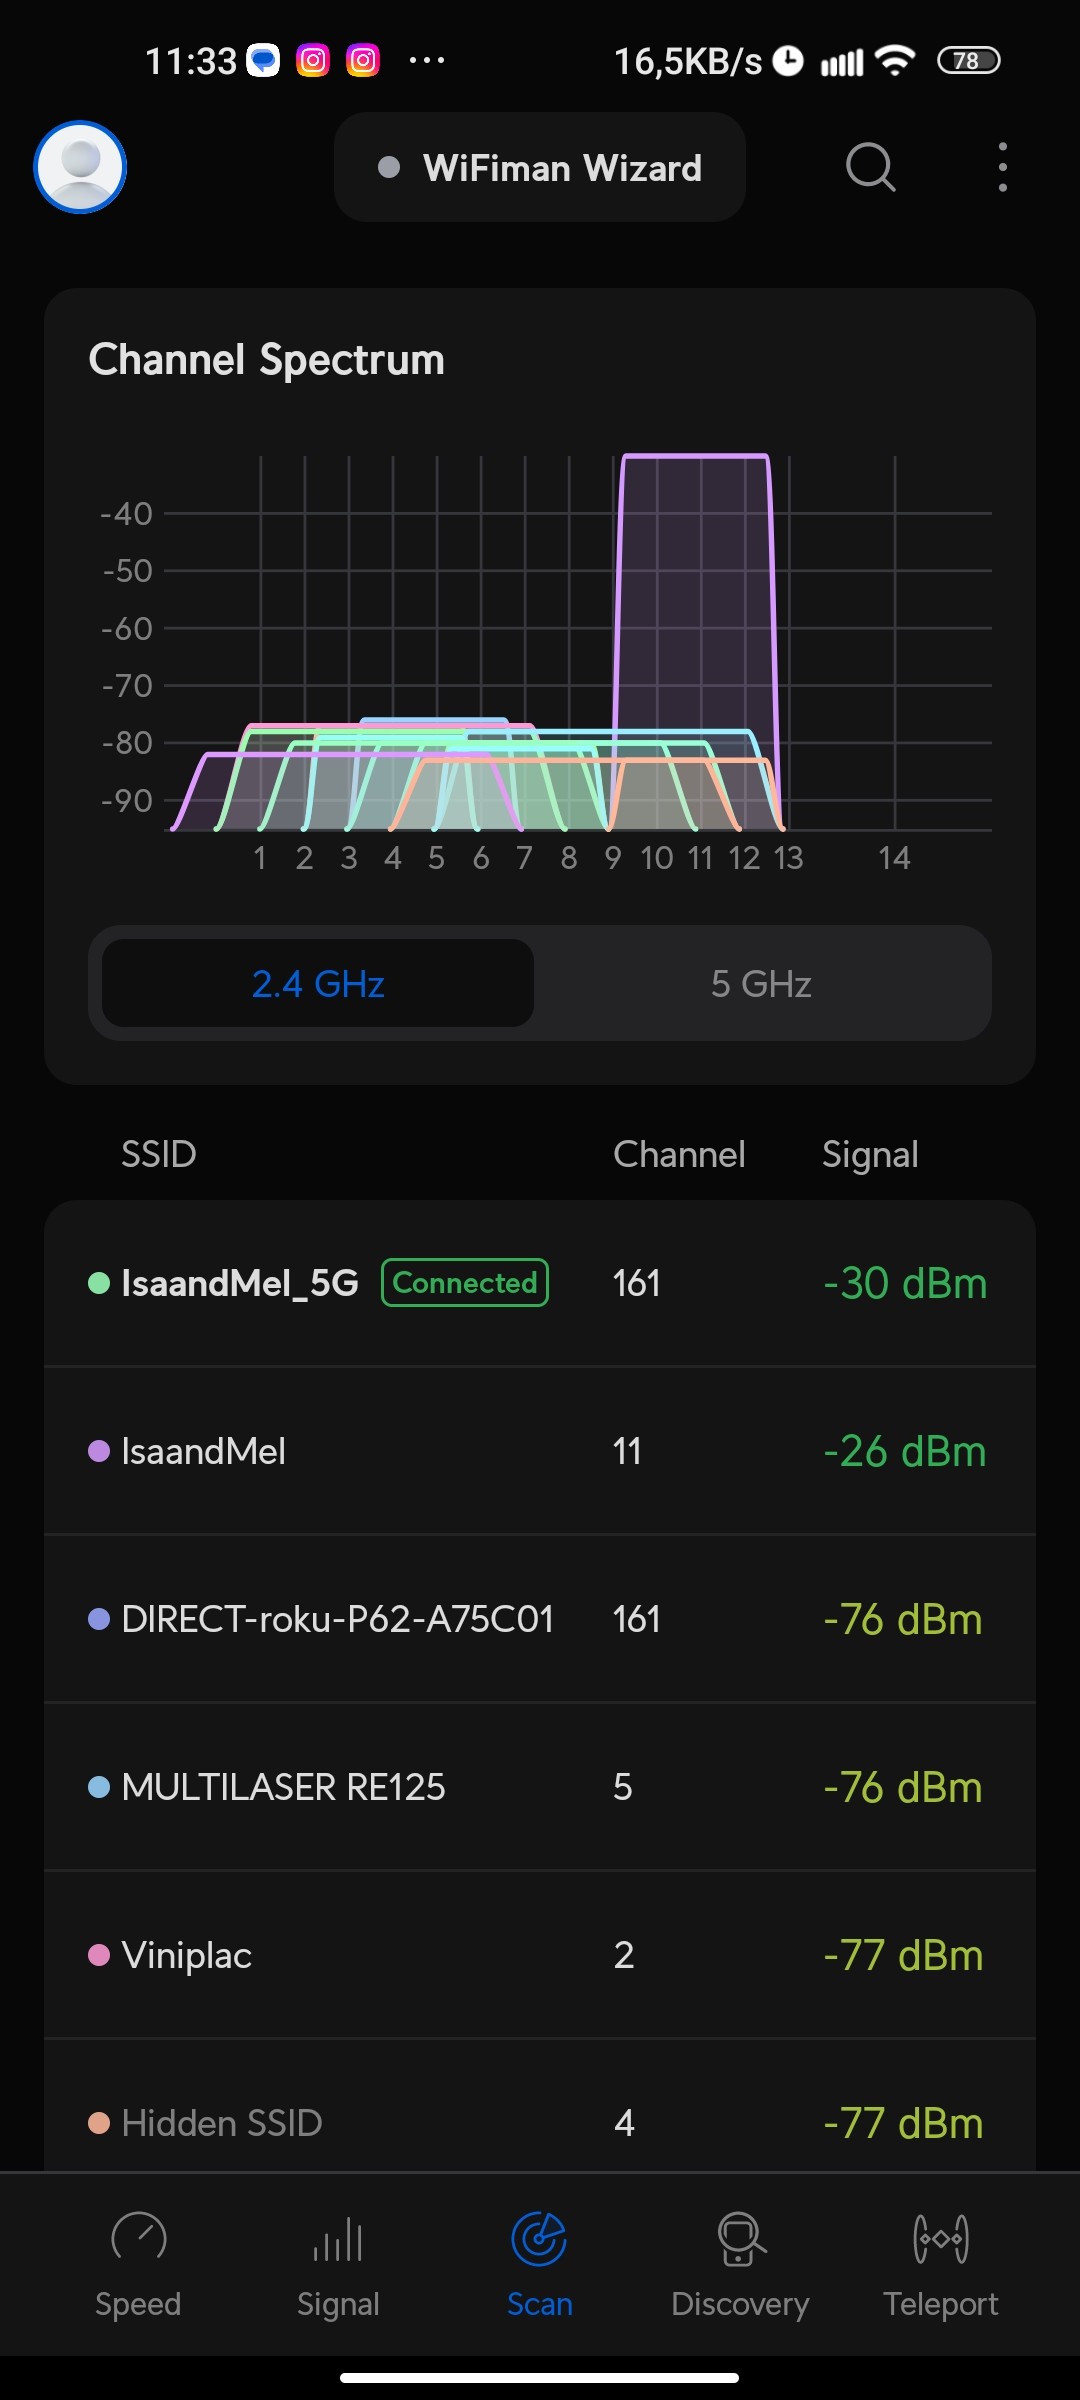The height and width of the screenshot is (2400, 1080).
Task: Open the three-dot overflow menu
Action: [1002, 167]
